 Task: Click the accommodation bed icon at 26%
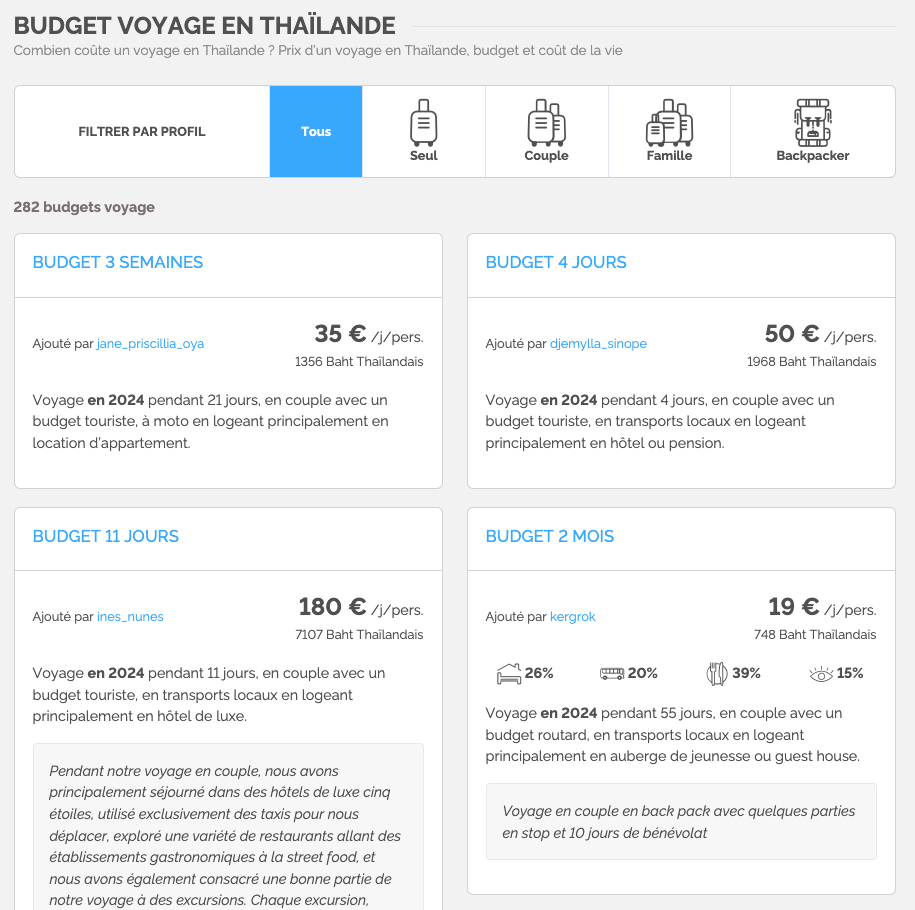point(509,674)
